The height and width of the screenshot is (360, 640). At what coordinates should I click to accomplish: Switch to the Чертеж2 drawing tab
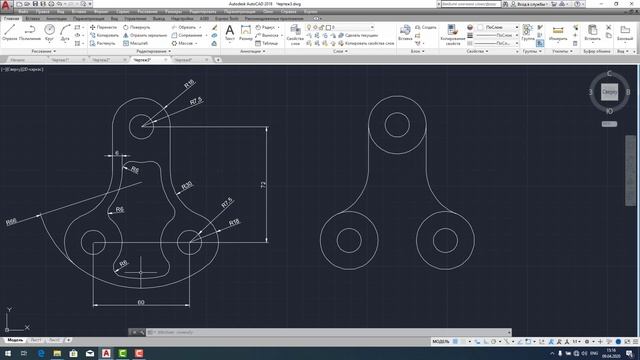pos(101,60)
